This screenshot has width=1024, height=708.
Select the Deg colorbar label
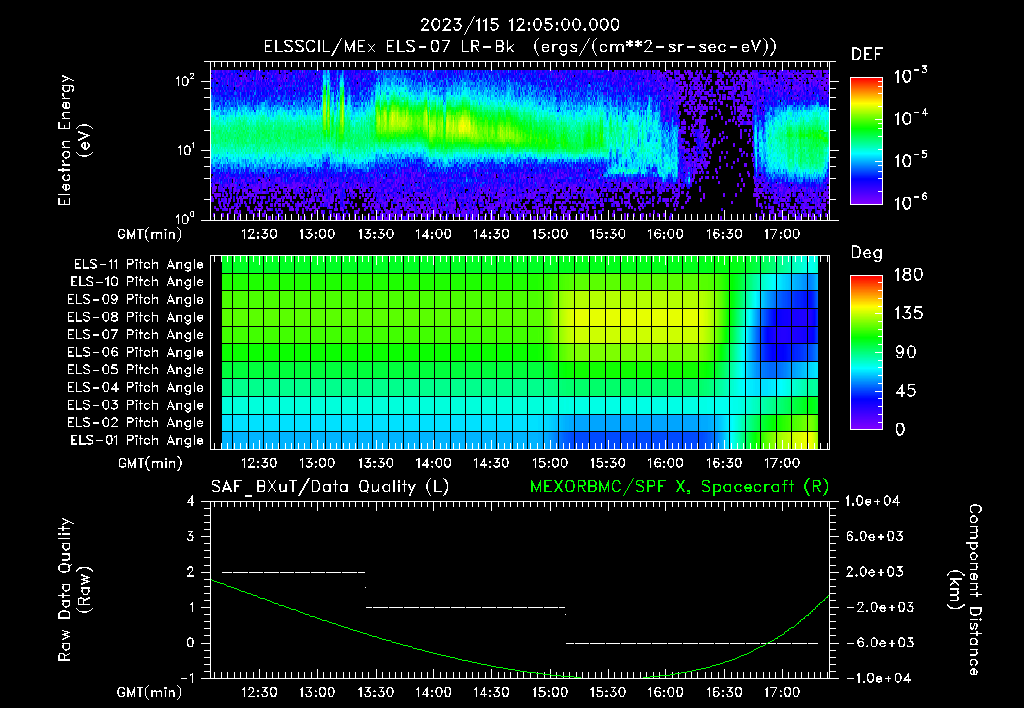pos(867,253)
